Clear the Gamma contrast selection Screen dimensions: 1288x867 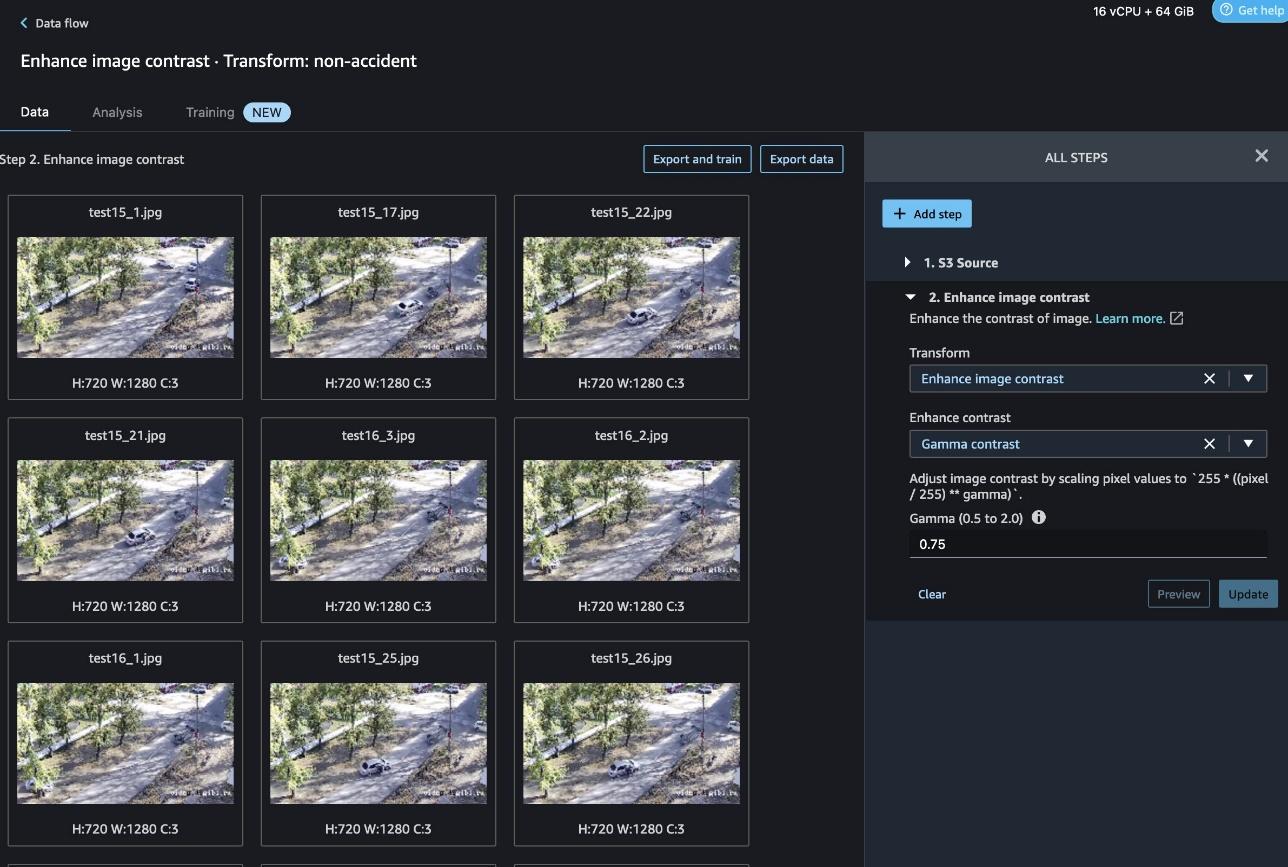[1209, 444]
